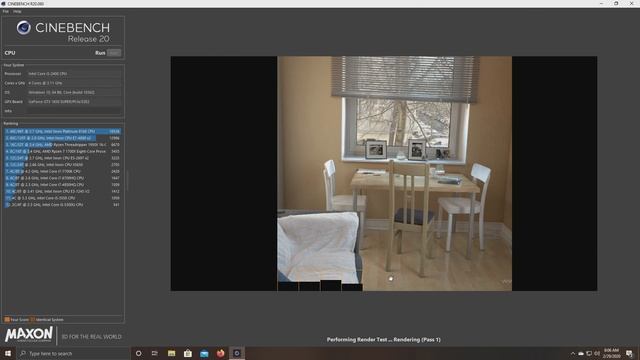Click the Your Score legend swatch
Screen dimensions: 640x360
tap(7, 320)
